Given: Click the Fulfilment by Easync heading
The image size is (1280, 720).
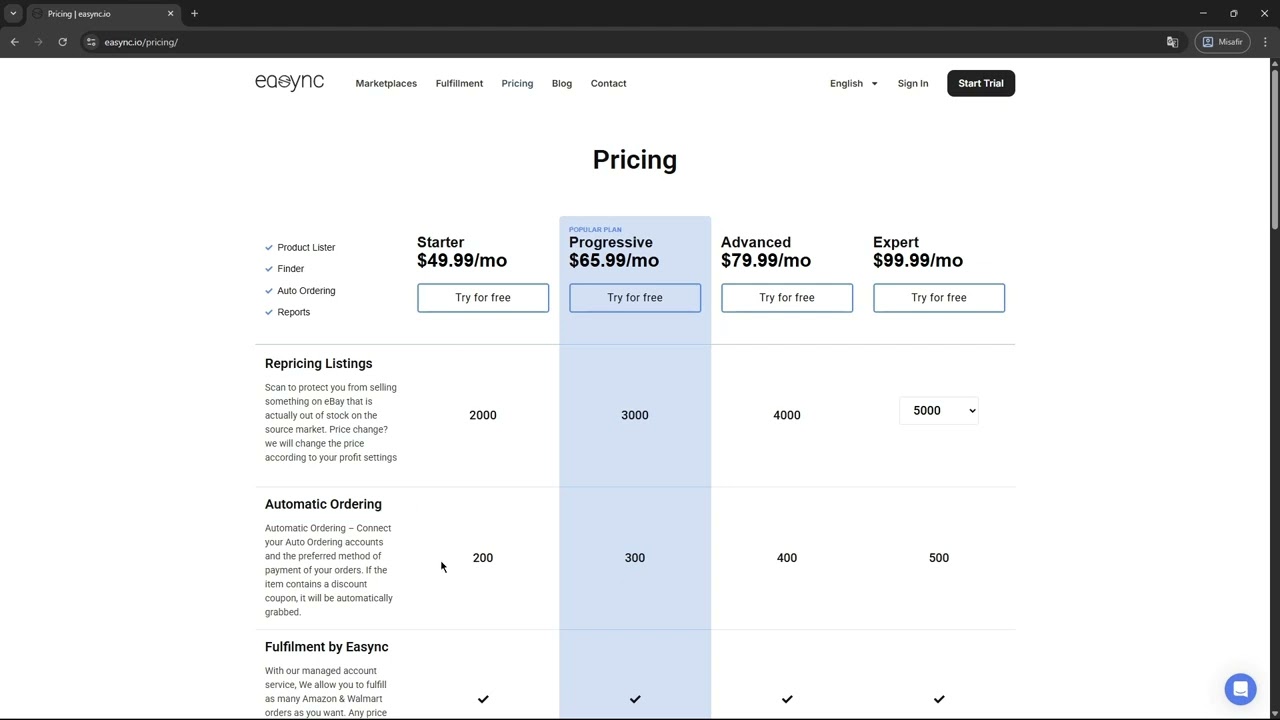Looking at the screenshot, I should point(326,647).
